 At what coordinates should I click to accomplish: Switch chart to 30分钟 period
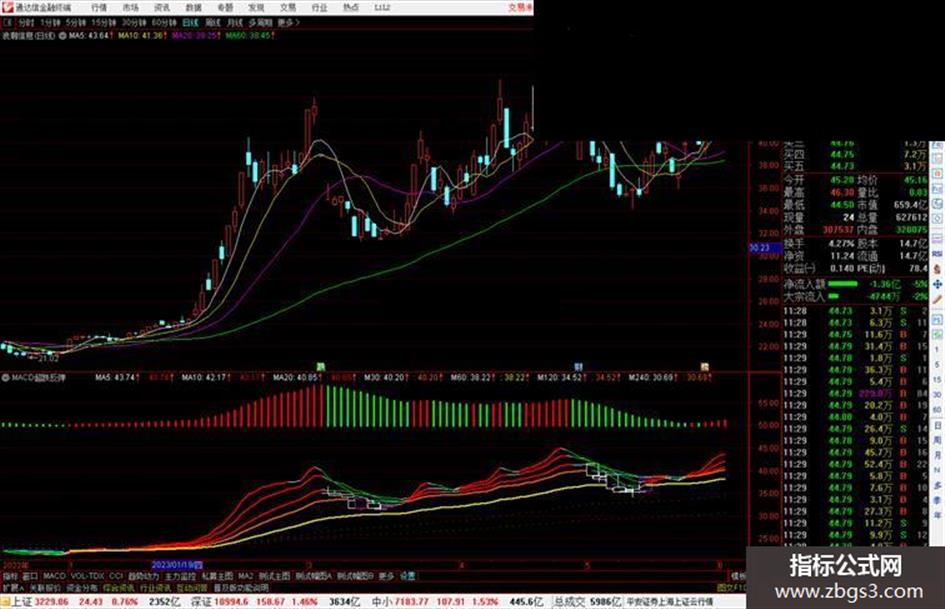click(134, 23)
